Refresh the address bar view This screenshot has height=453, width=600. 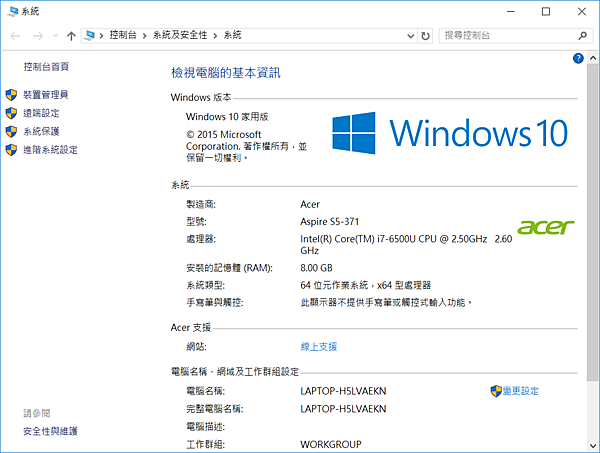[x=425, y=36]
